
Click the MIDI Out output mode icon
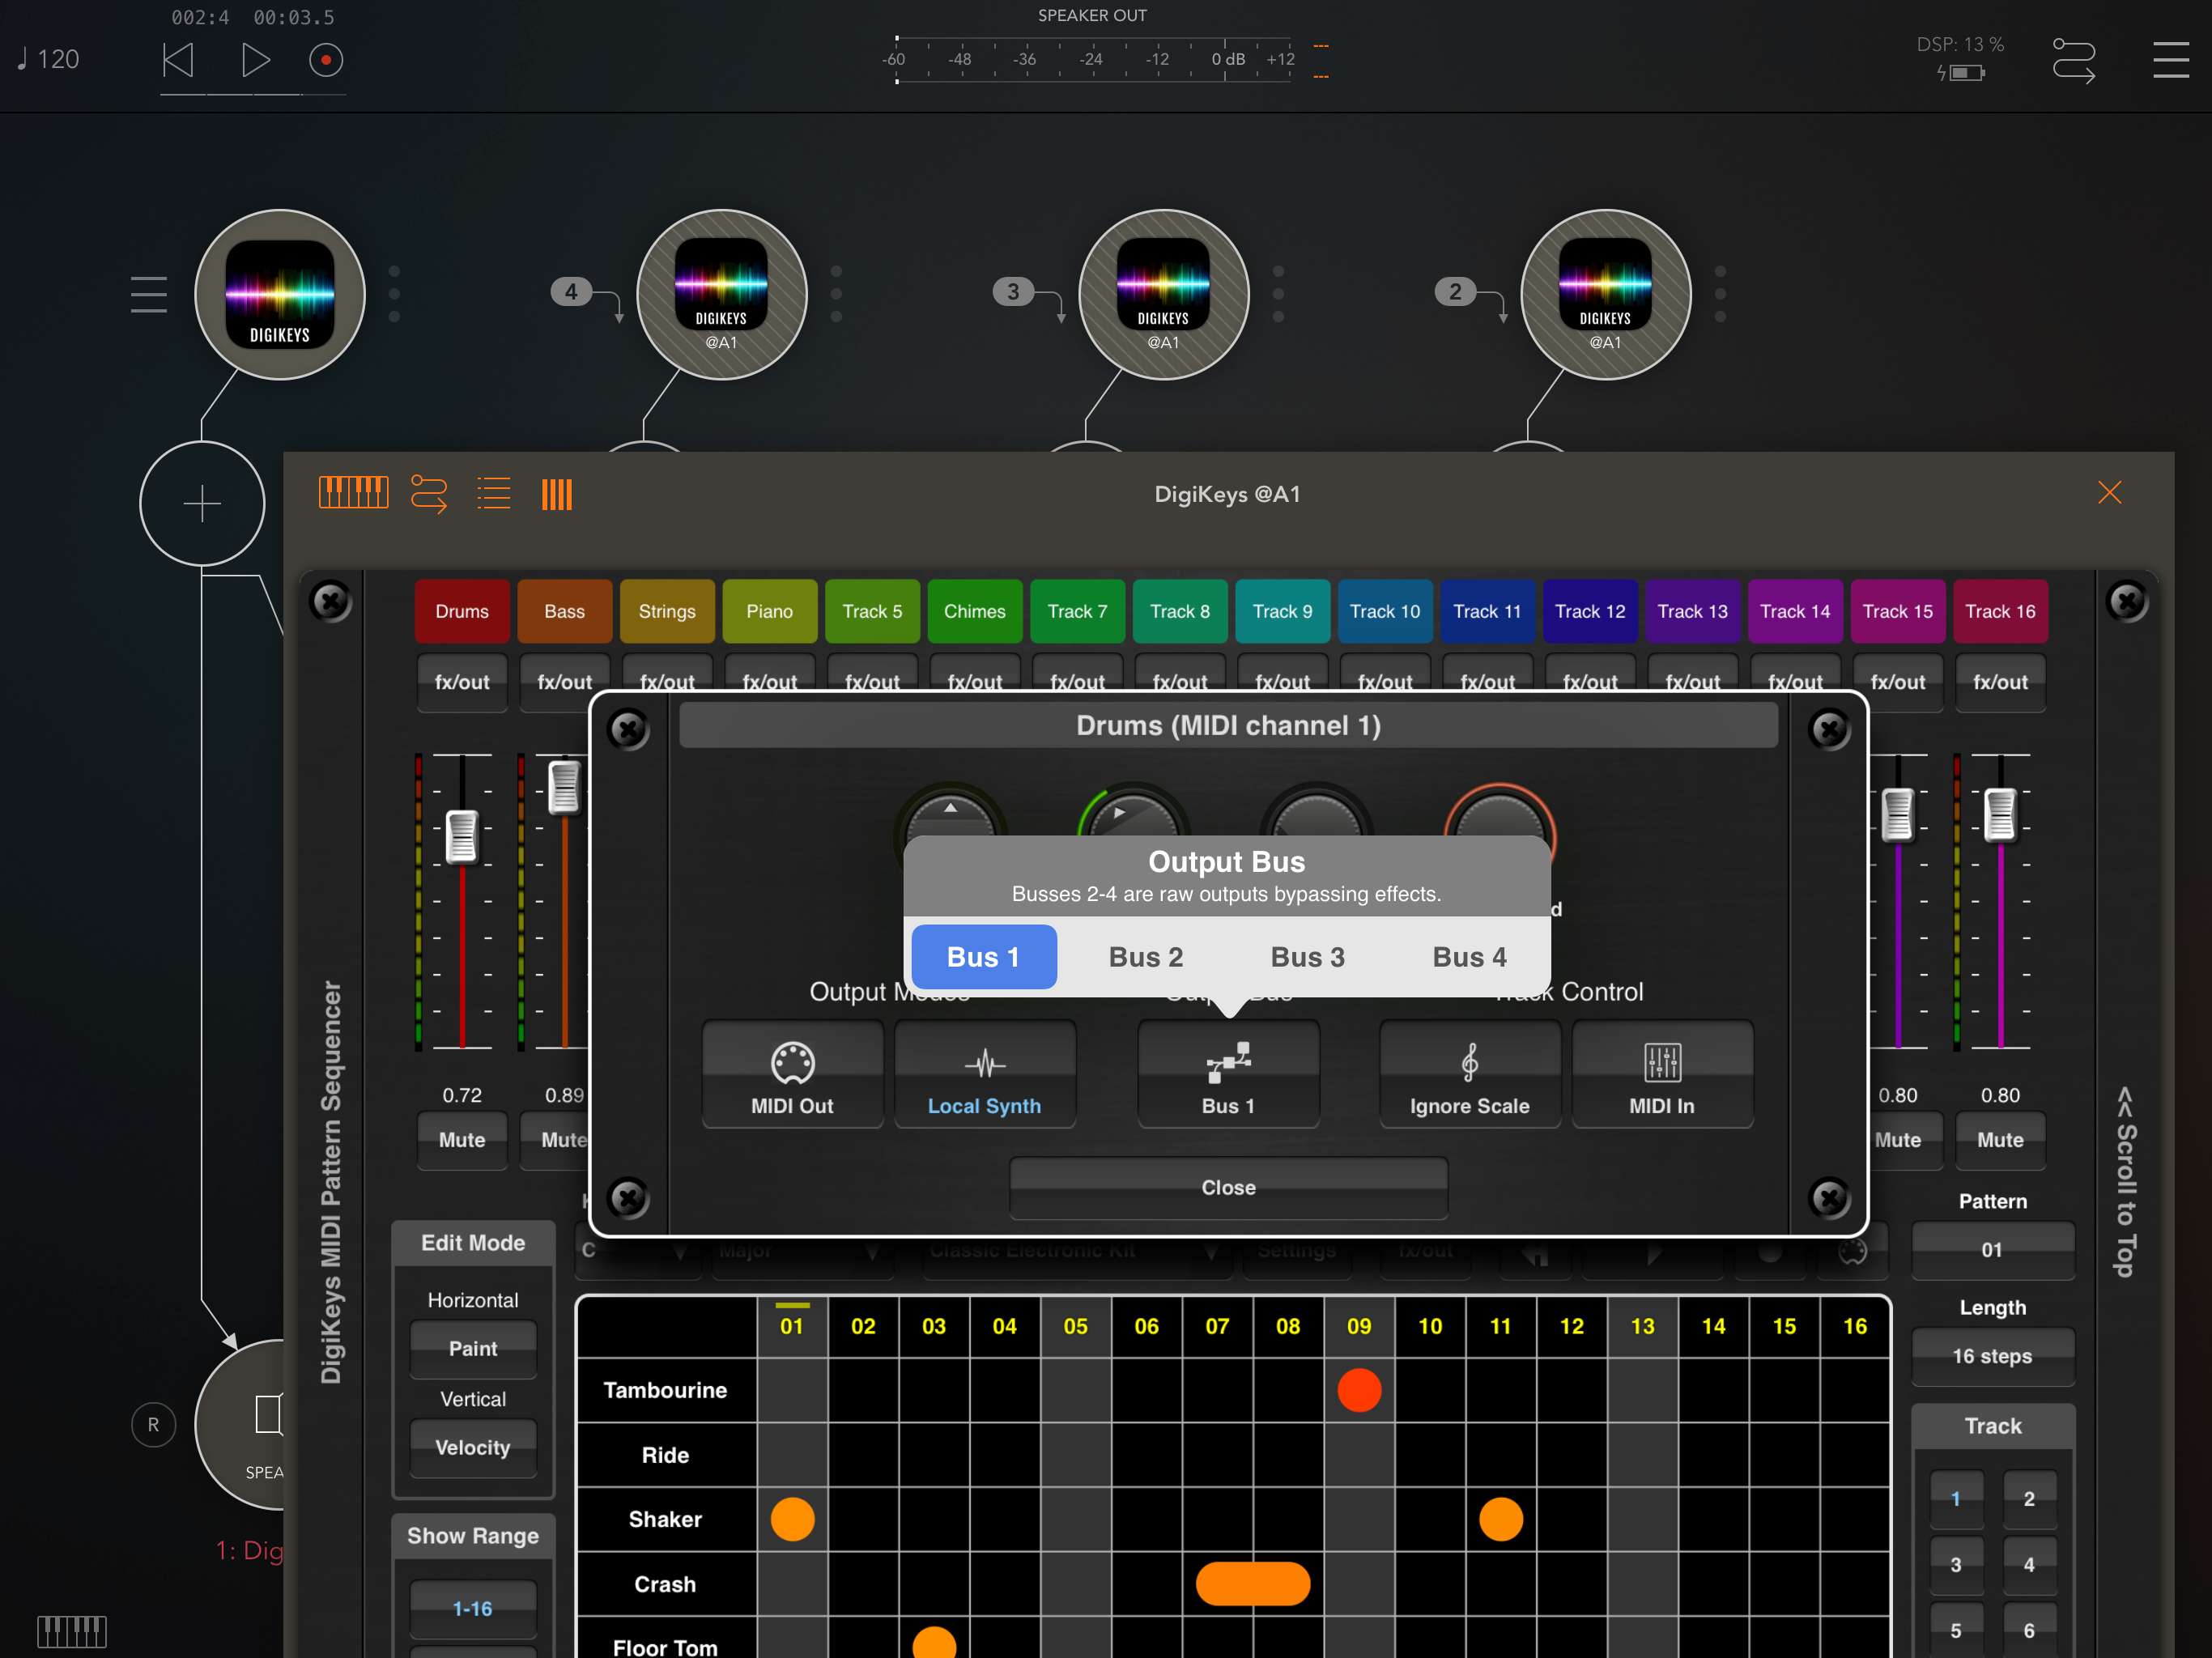(792, 1064)
